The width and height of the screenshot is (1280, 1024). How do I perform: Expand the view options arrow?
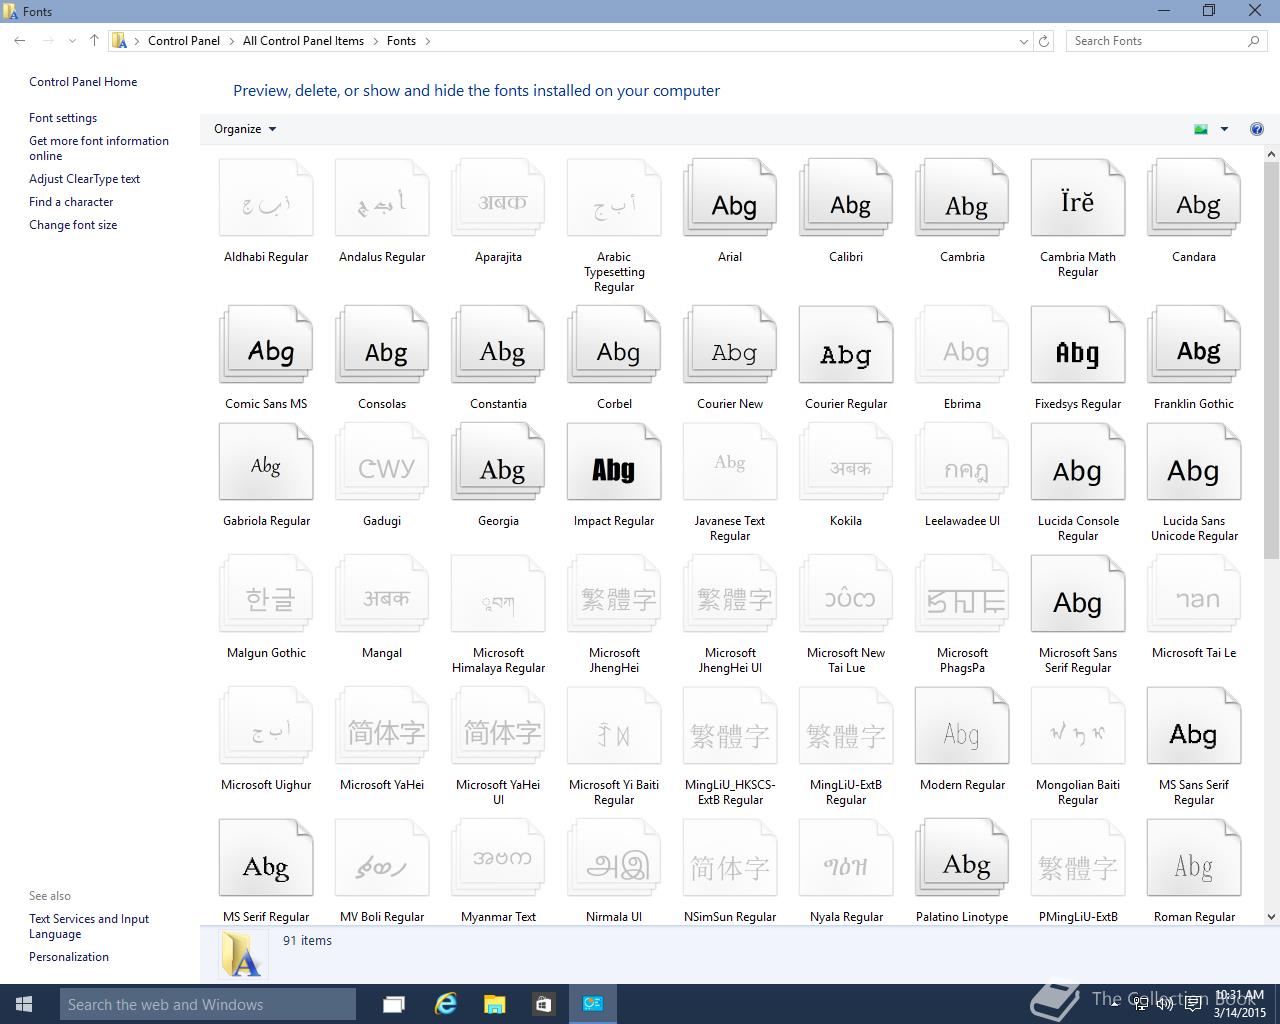(1224, 129)
